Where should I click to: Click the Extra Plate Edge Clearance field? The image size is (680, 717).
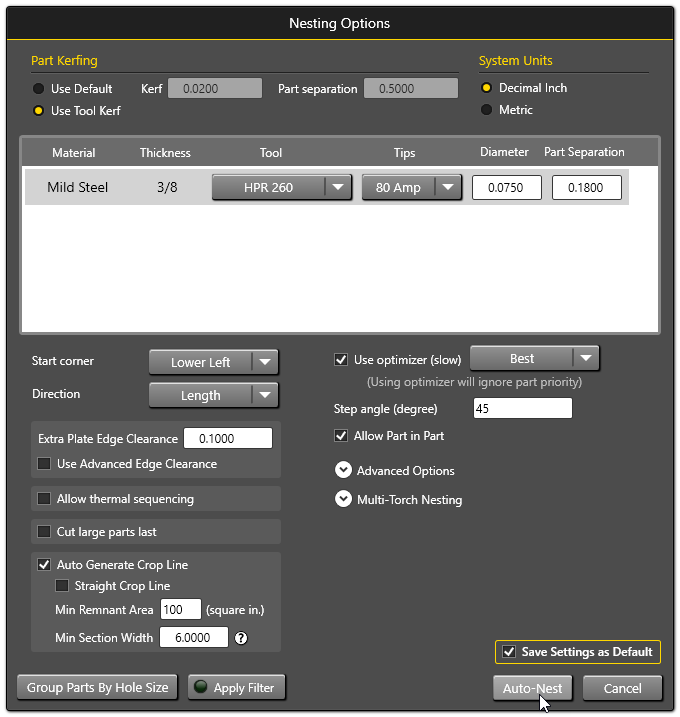pos(228,439)
